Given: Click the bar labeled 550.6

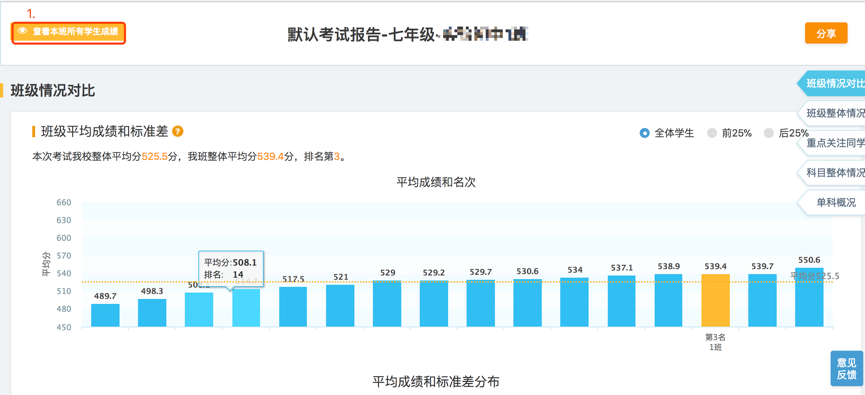Looking at the screenshot, I should pyautogui.click(x=809, y=297).
